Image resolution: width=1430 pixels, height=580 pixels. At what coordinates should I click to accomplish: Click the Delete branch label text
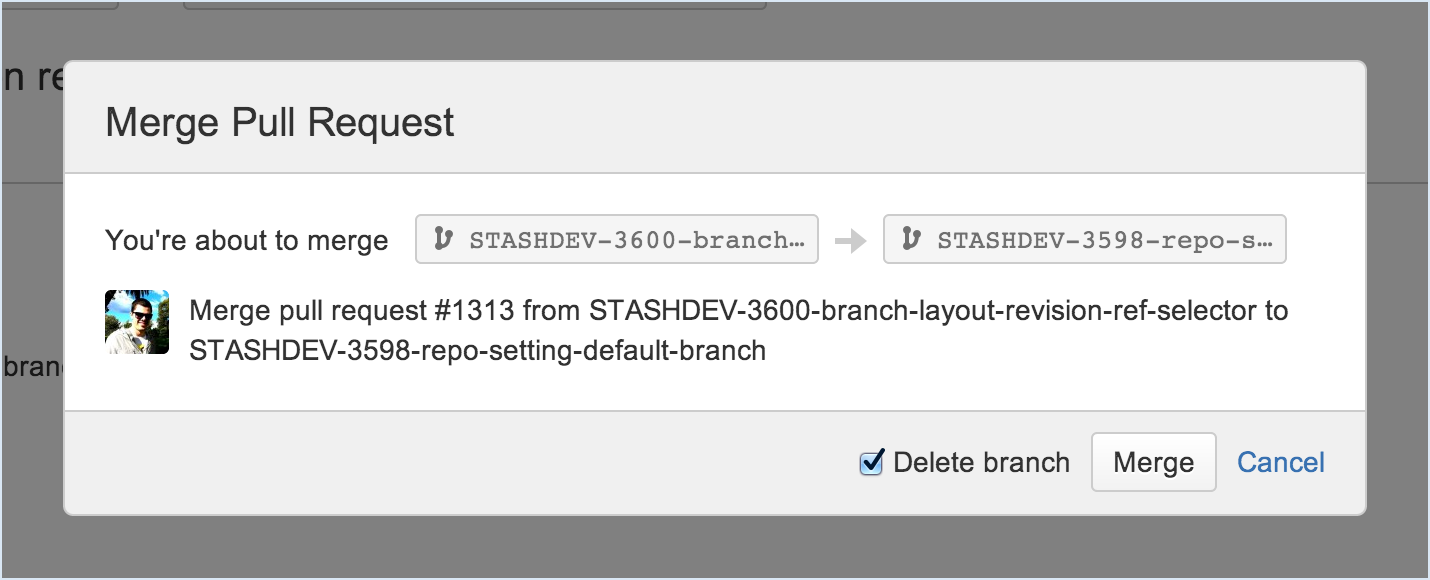click(x=982, y=462)
